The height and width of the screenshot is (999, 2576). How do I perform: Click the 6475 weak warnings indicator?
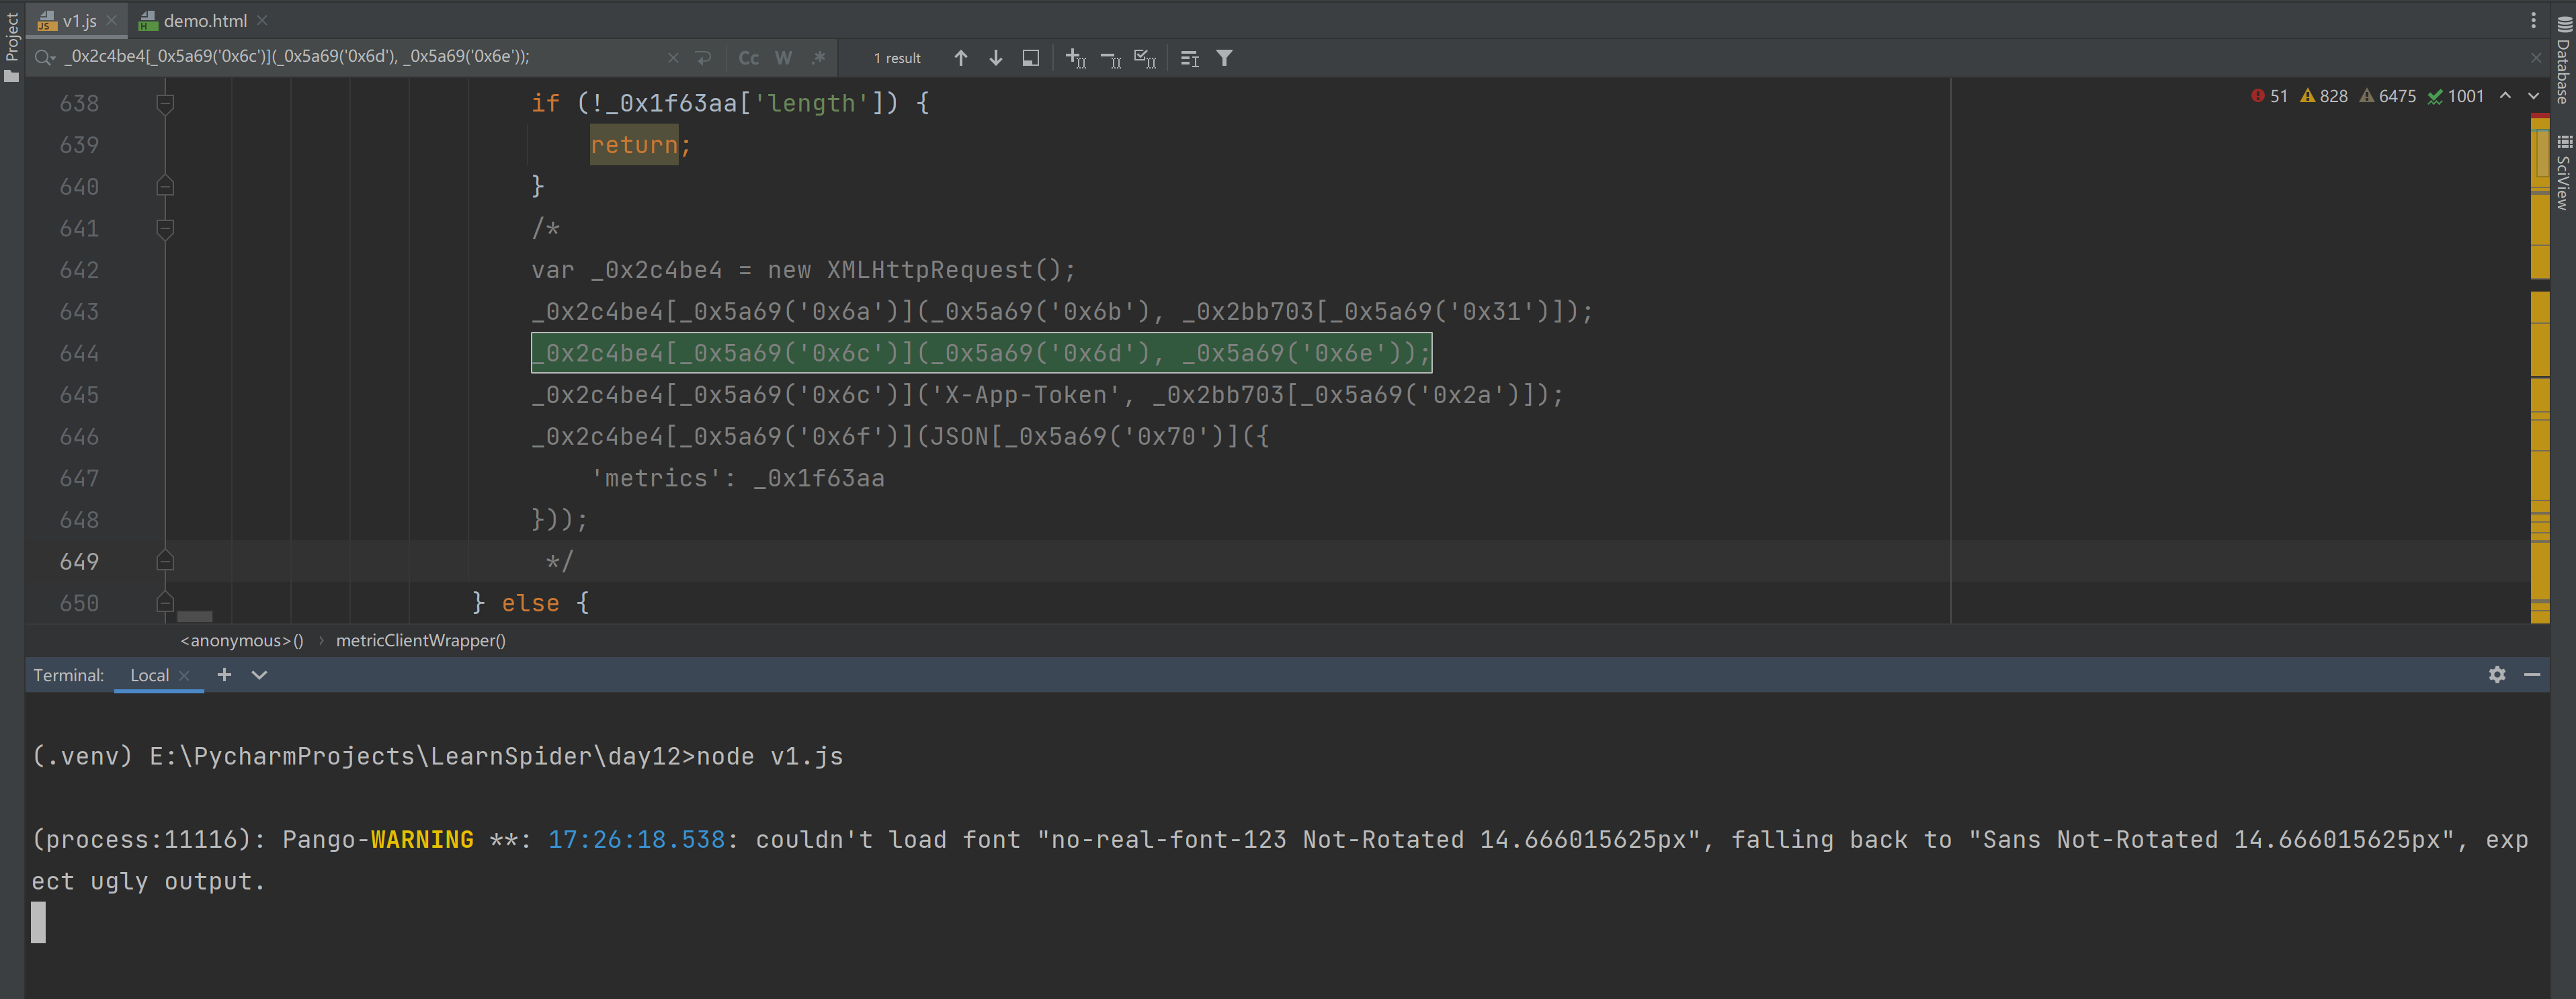click(x=2388, y=96)
